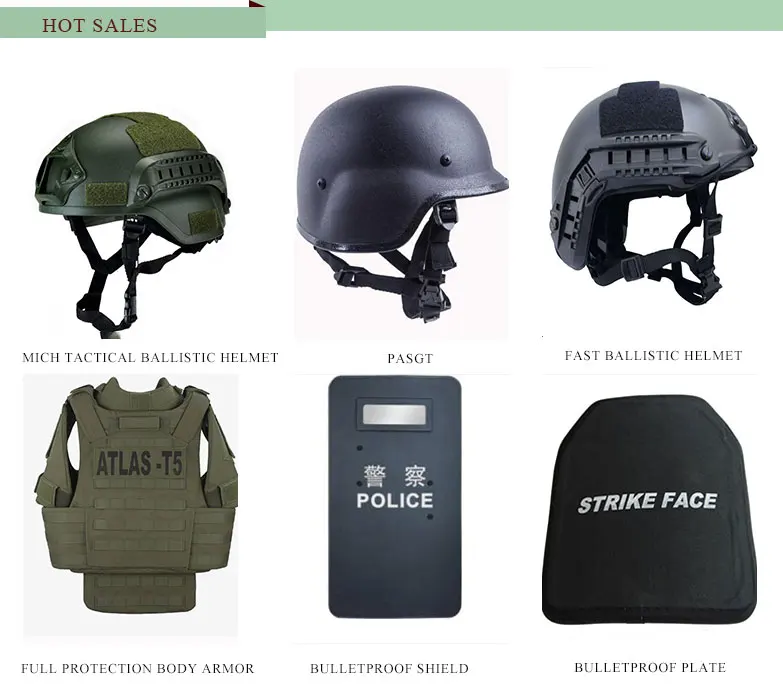Open the FULL PROTECTION BODY ARMOR label
783x695 pixels.
coord(137,668)
